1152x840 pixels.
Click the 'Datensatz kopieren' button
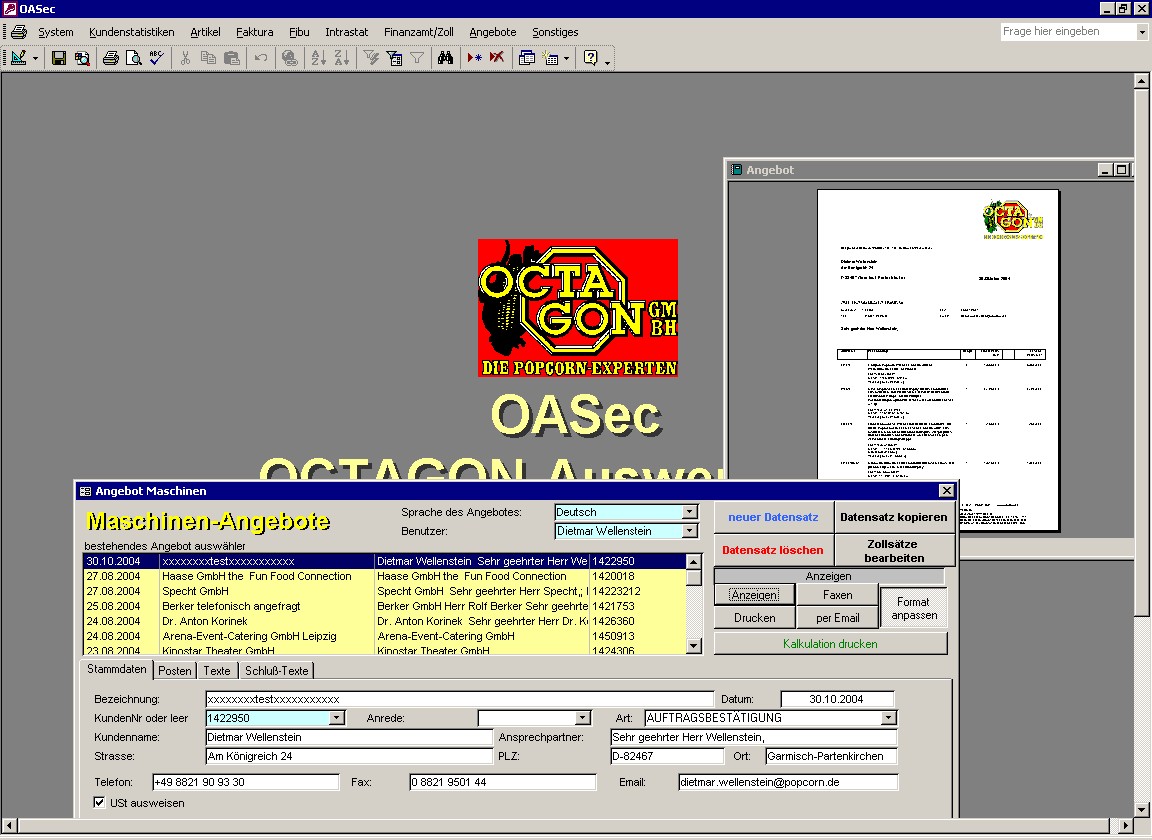(x=893, y=517)
